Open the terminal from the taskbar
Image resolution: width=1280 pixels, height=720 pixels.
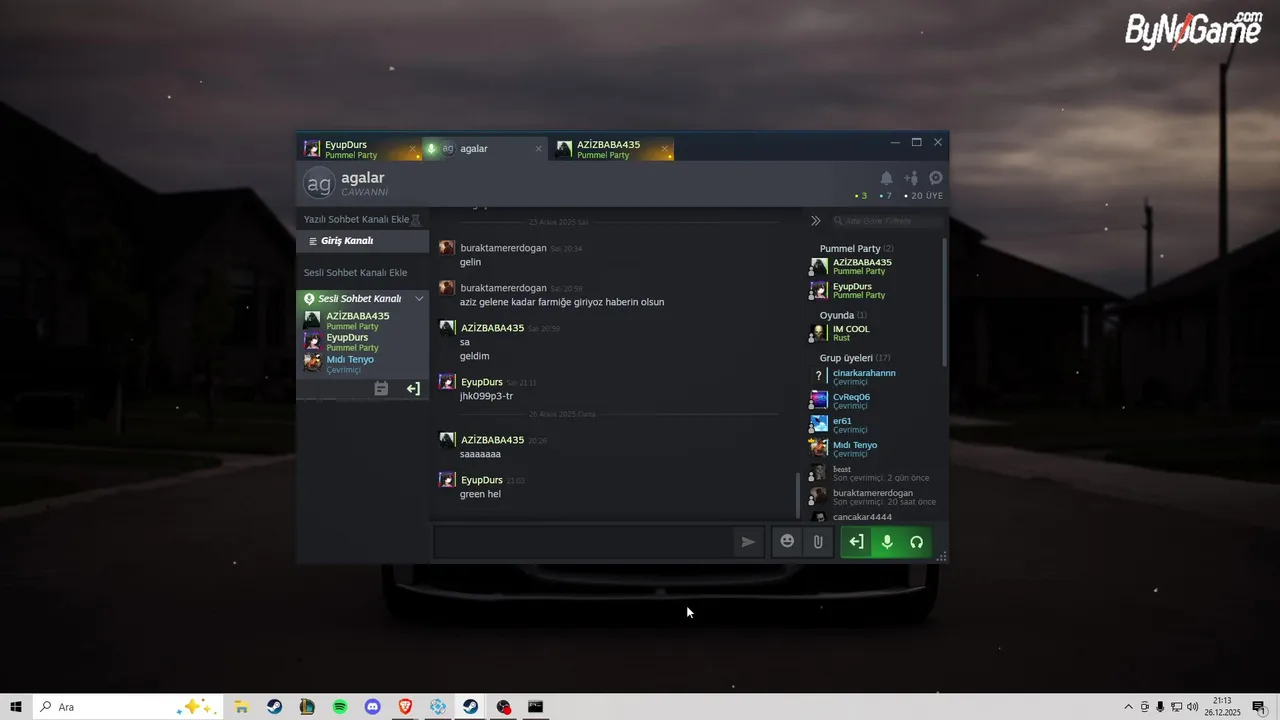tap(536, 707)
